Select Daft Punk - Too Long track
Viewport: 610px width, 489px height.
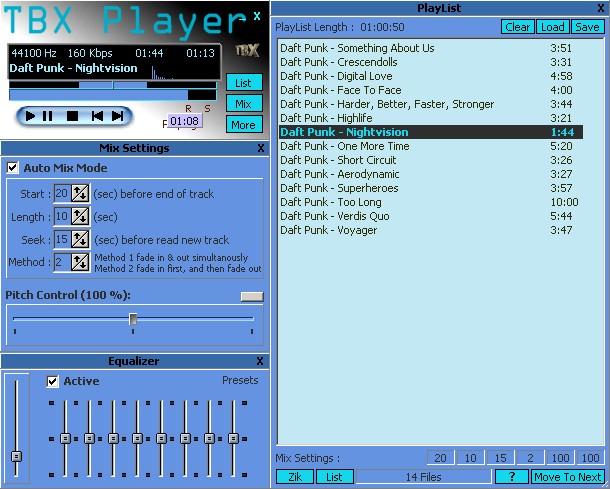coord(431,202)
